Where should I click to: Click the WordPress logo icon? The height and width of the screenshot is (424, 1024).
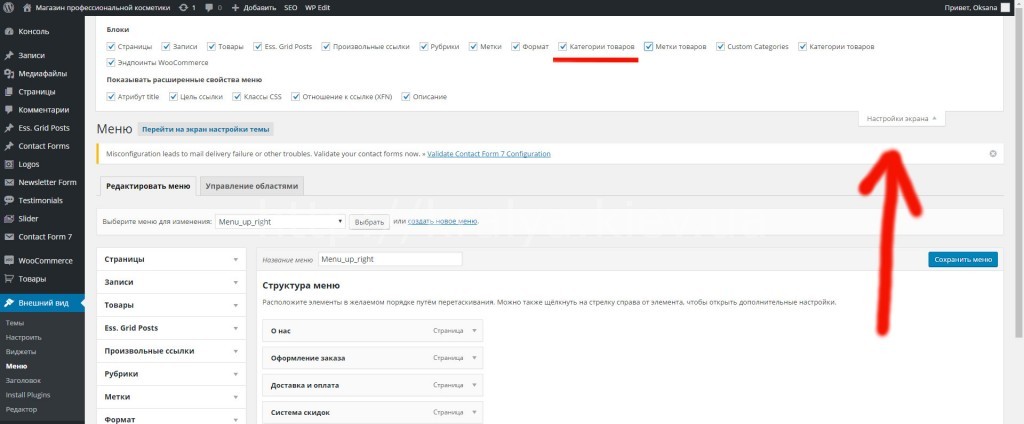pyautogui.click(x=9, y=8)
